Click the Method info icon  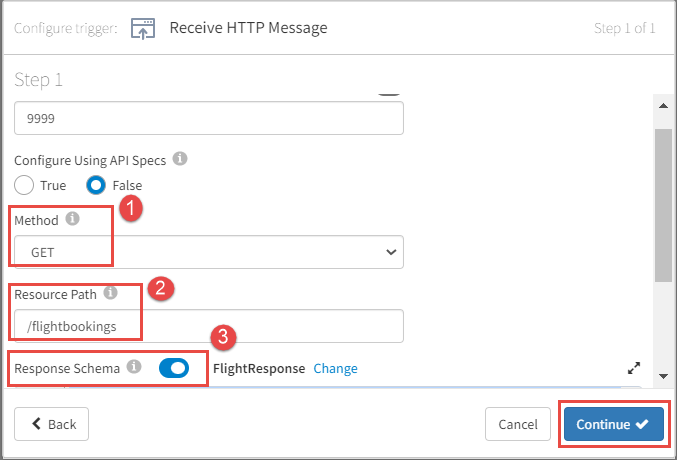pos(72,220)
